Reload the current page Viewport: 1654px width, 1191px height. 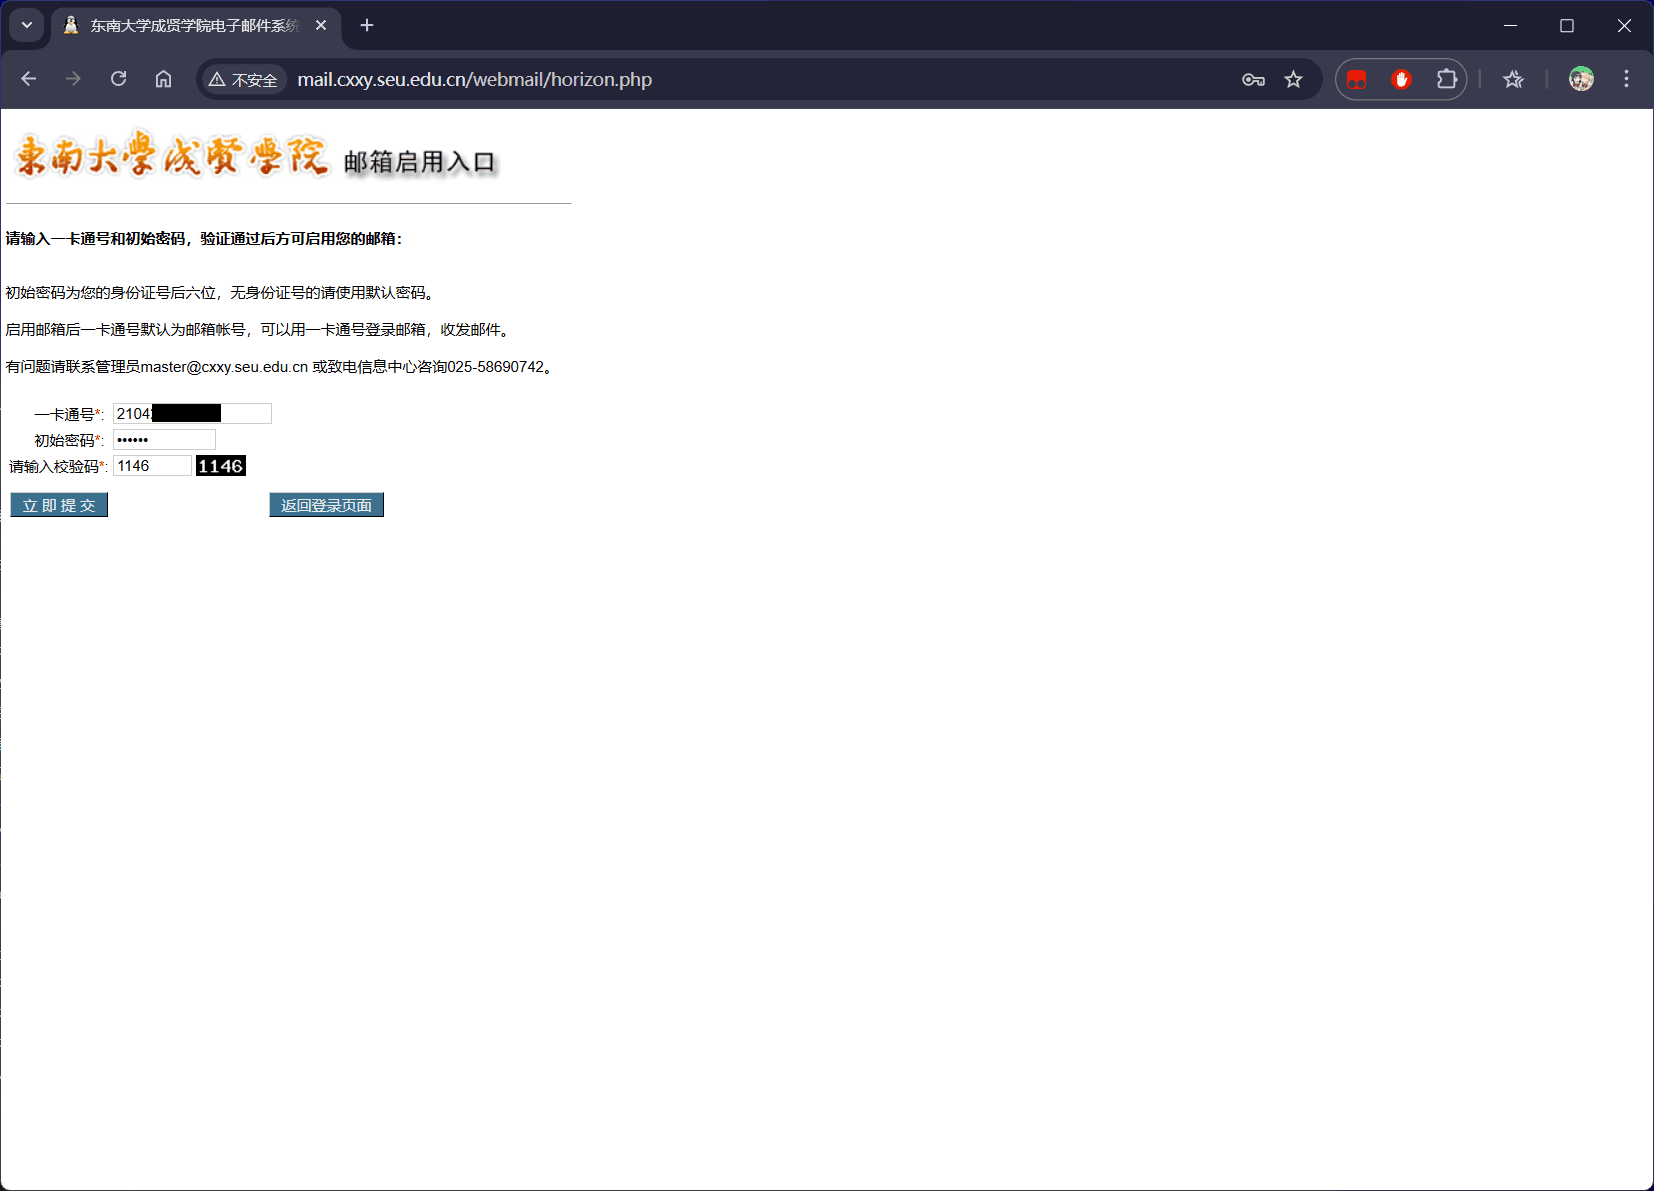point(118,79)
